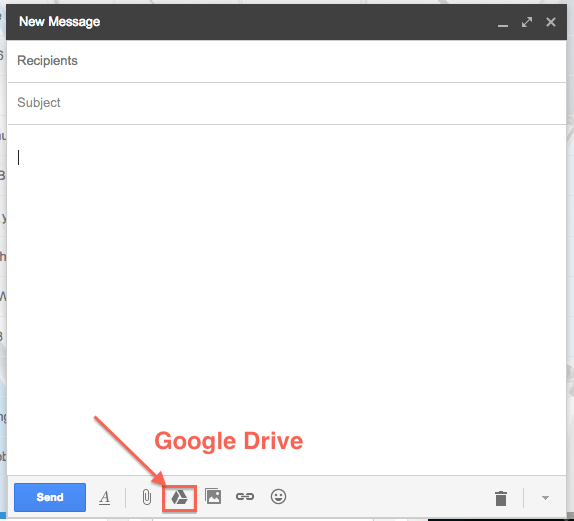Screen dimensions: 574x521
Task: Discard the draft with the trash icon
Action: (x=500, y=498)
